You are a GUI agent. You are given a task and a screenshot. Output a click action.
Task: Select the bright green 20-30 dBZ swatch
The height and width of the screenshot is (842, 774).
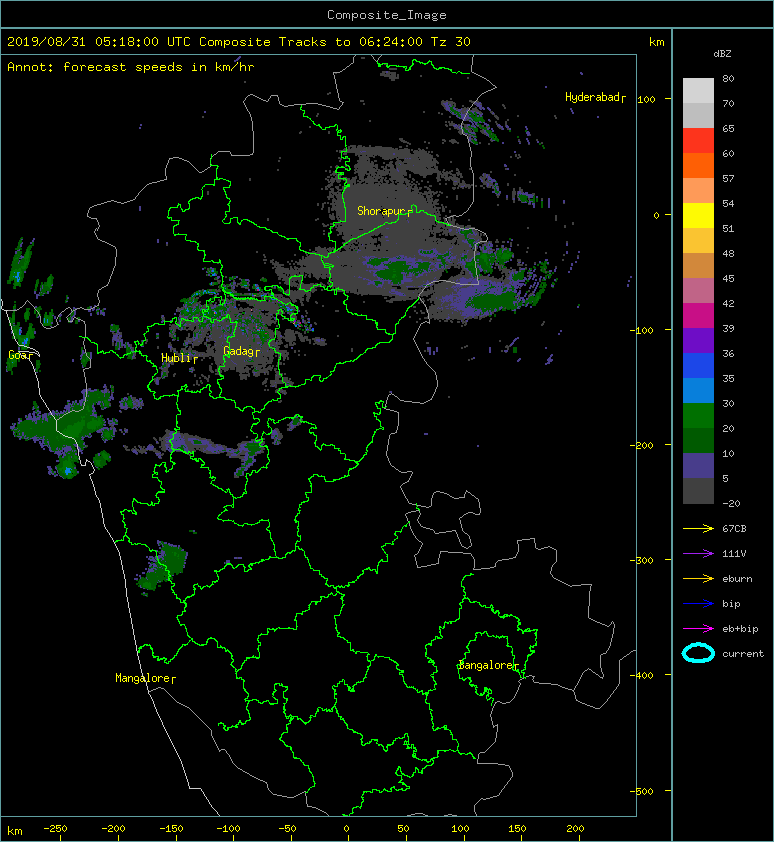click(698, 415)
